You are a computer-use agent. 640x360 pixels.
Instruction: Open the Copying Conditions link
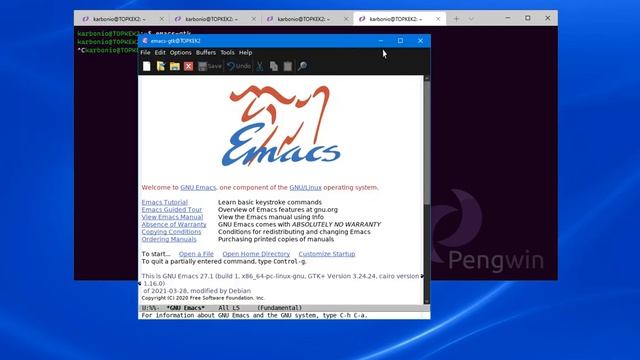(x=171, y=231)
